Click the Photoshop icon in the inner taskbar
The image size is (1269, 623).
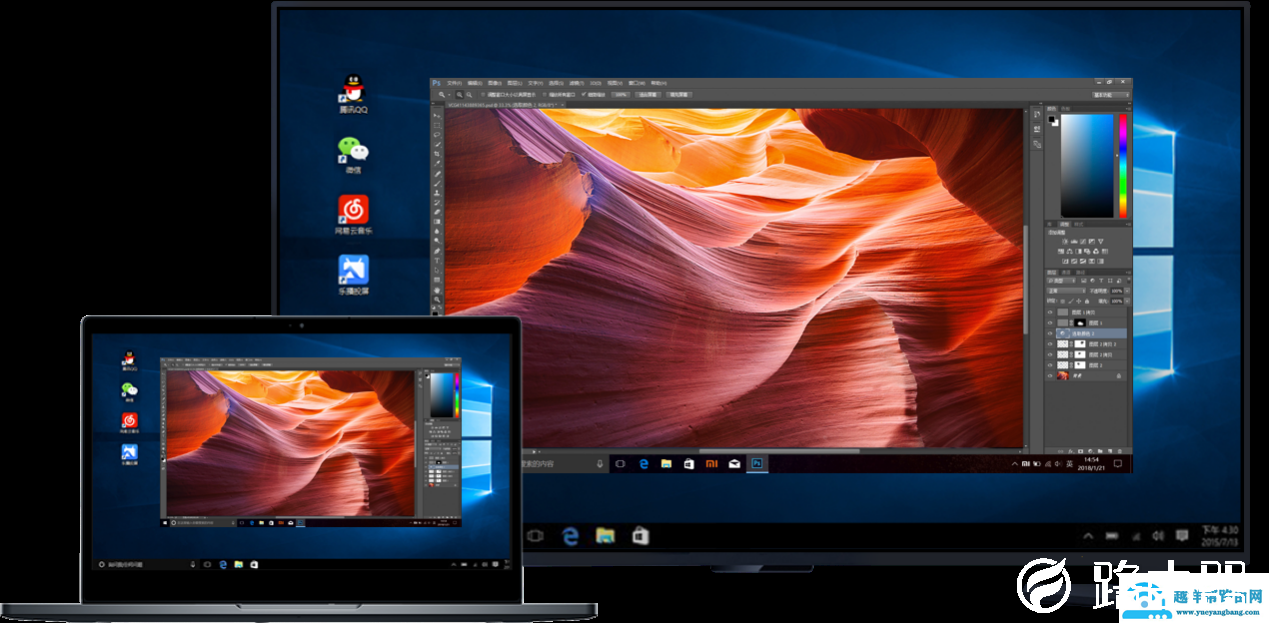[x=758, y=464]
